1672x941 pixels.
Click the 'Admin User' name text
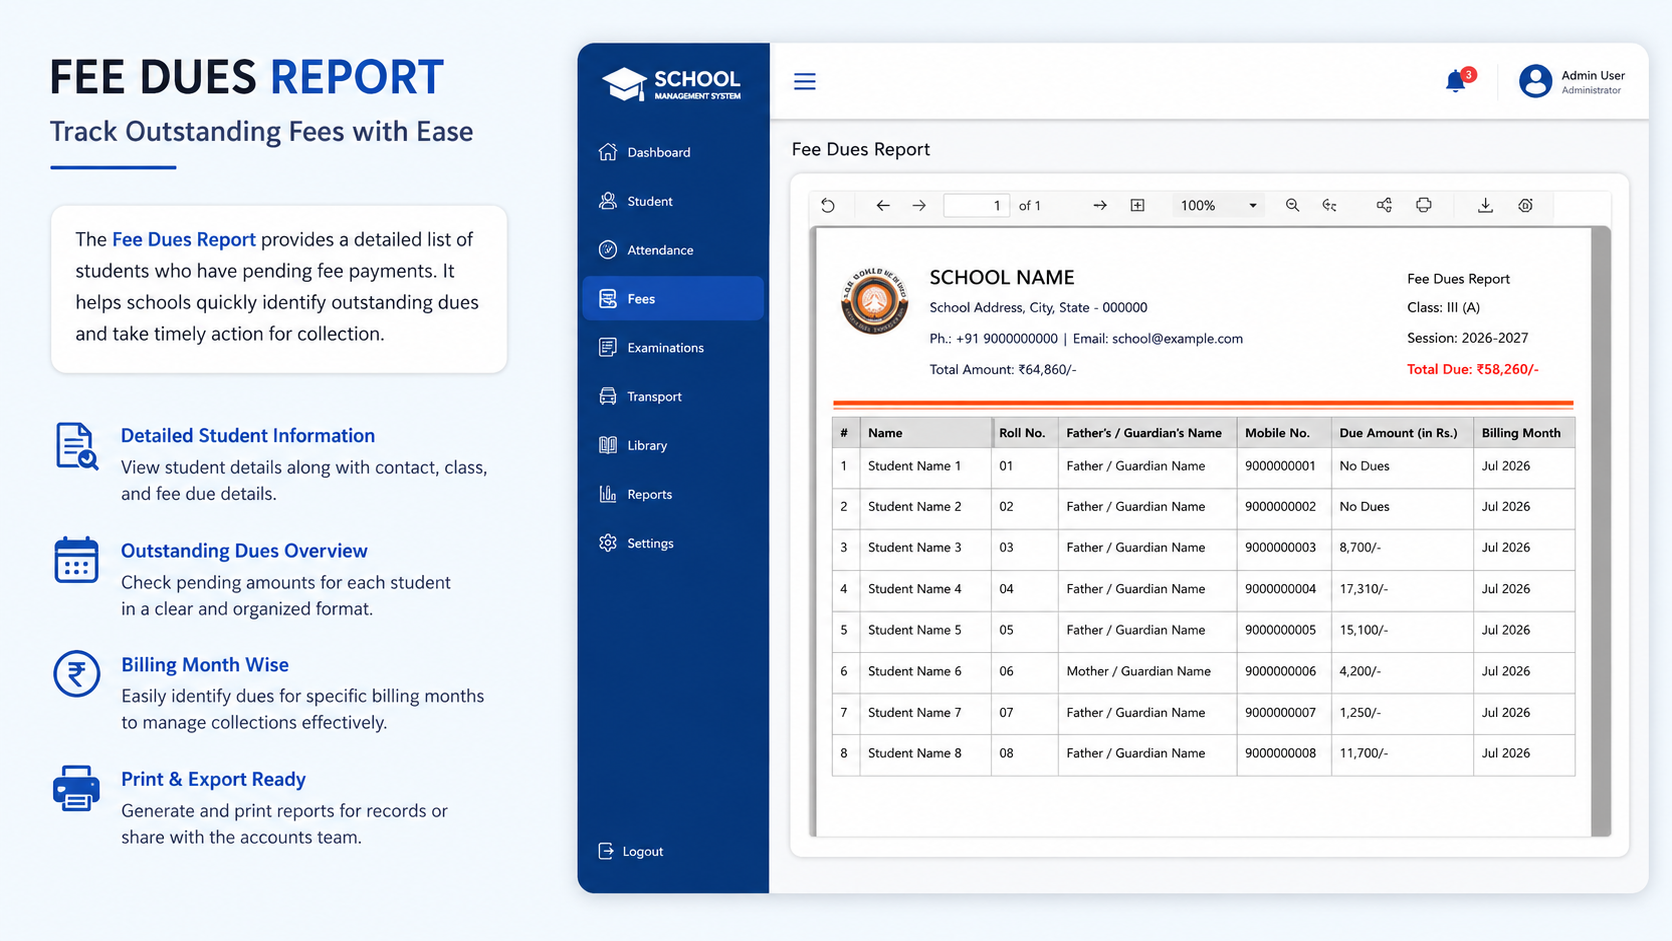[x=1593, y=75]
